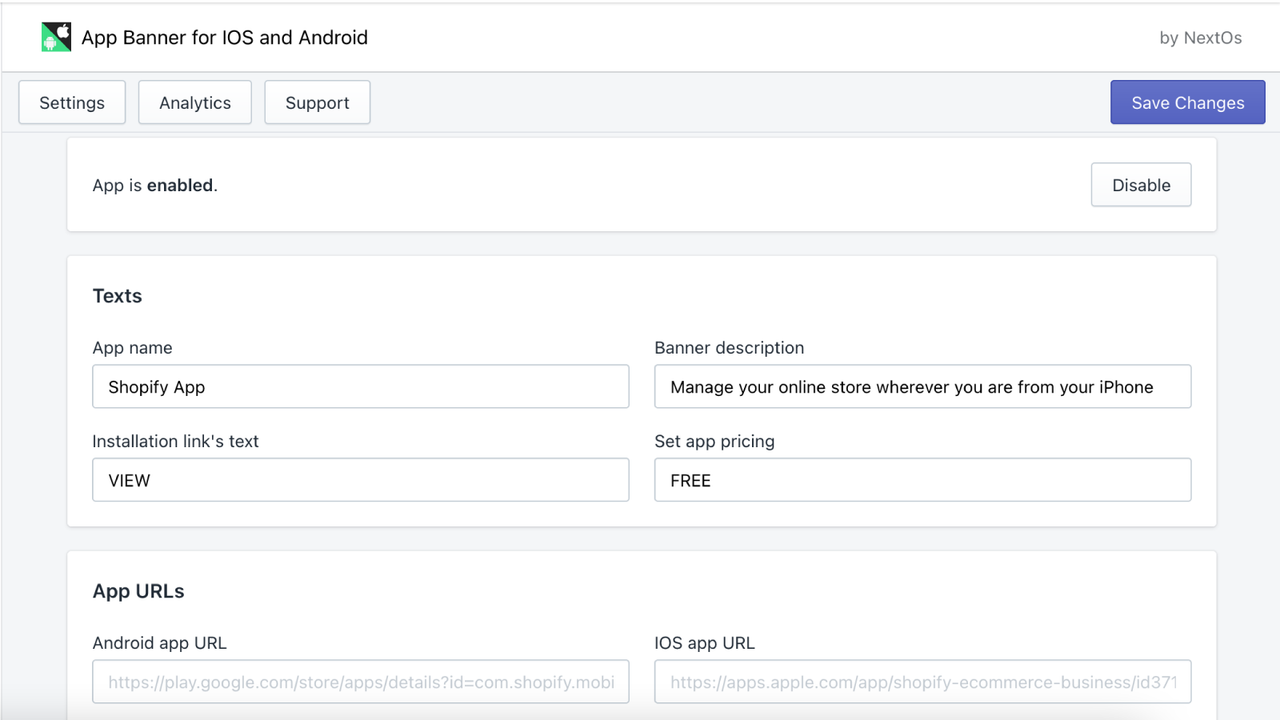
Task: Select the VIEW text value
Action: [128, 480]
